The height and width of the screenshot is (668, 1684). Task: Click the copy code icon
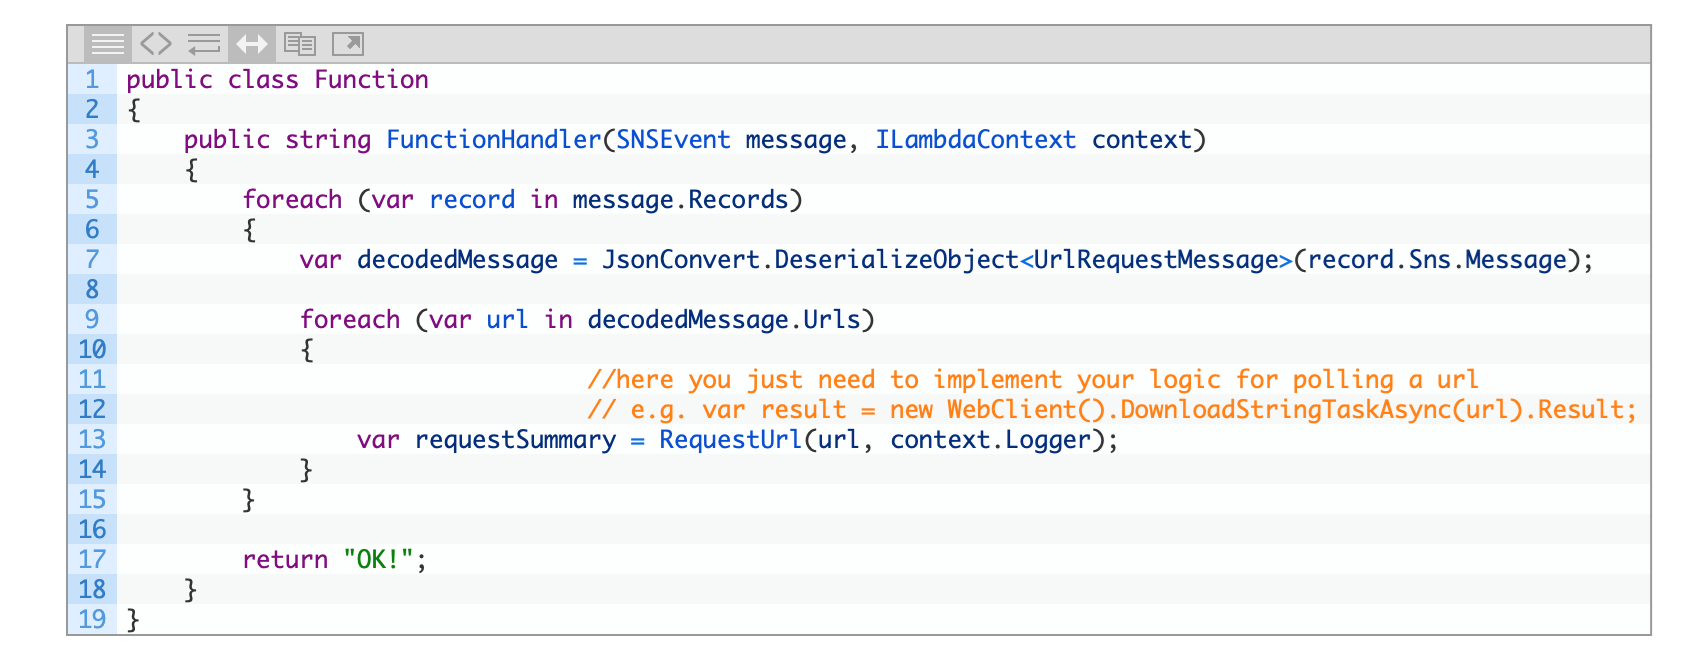pyautogui.click(x=299, y=44)
